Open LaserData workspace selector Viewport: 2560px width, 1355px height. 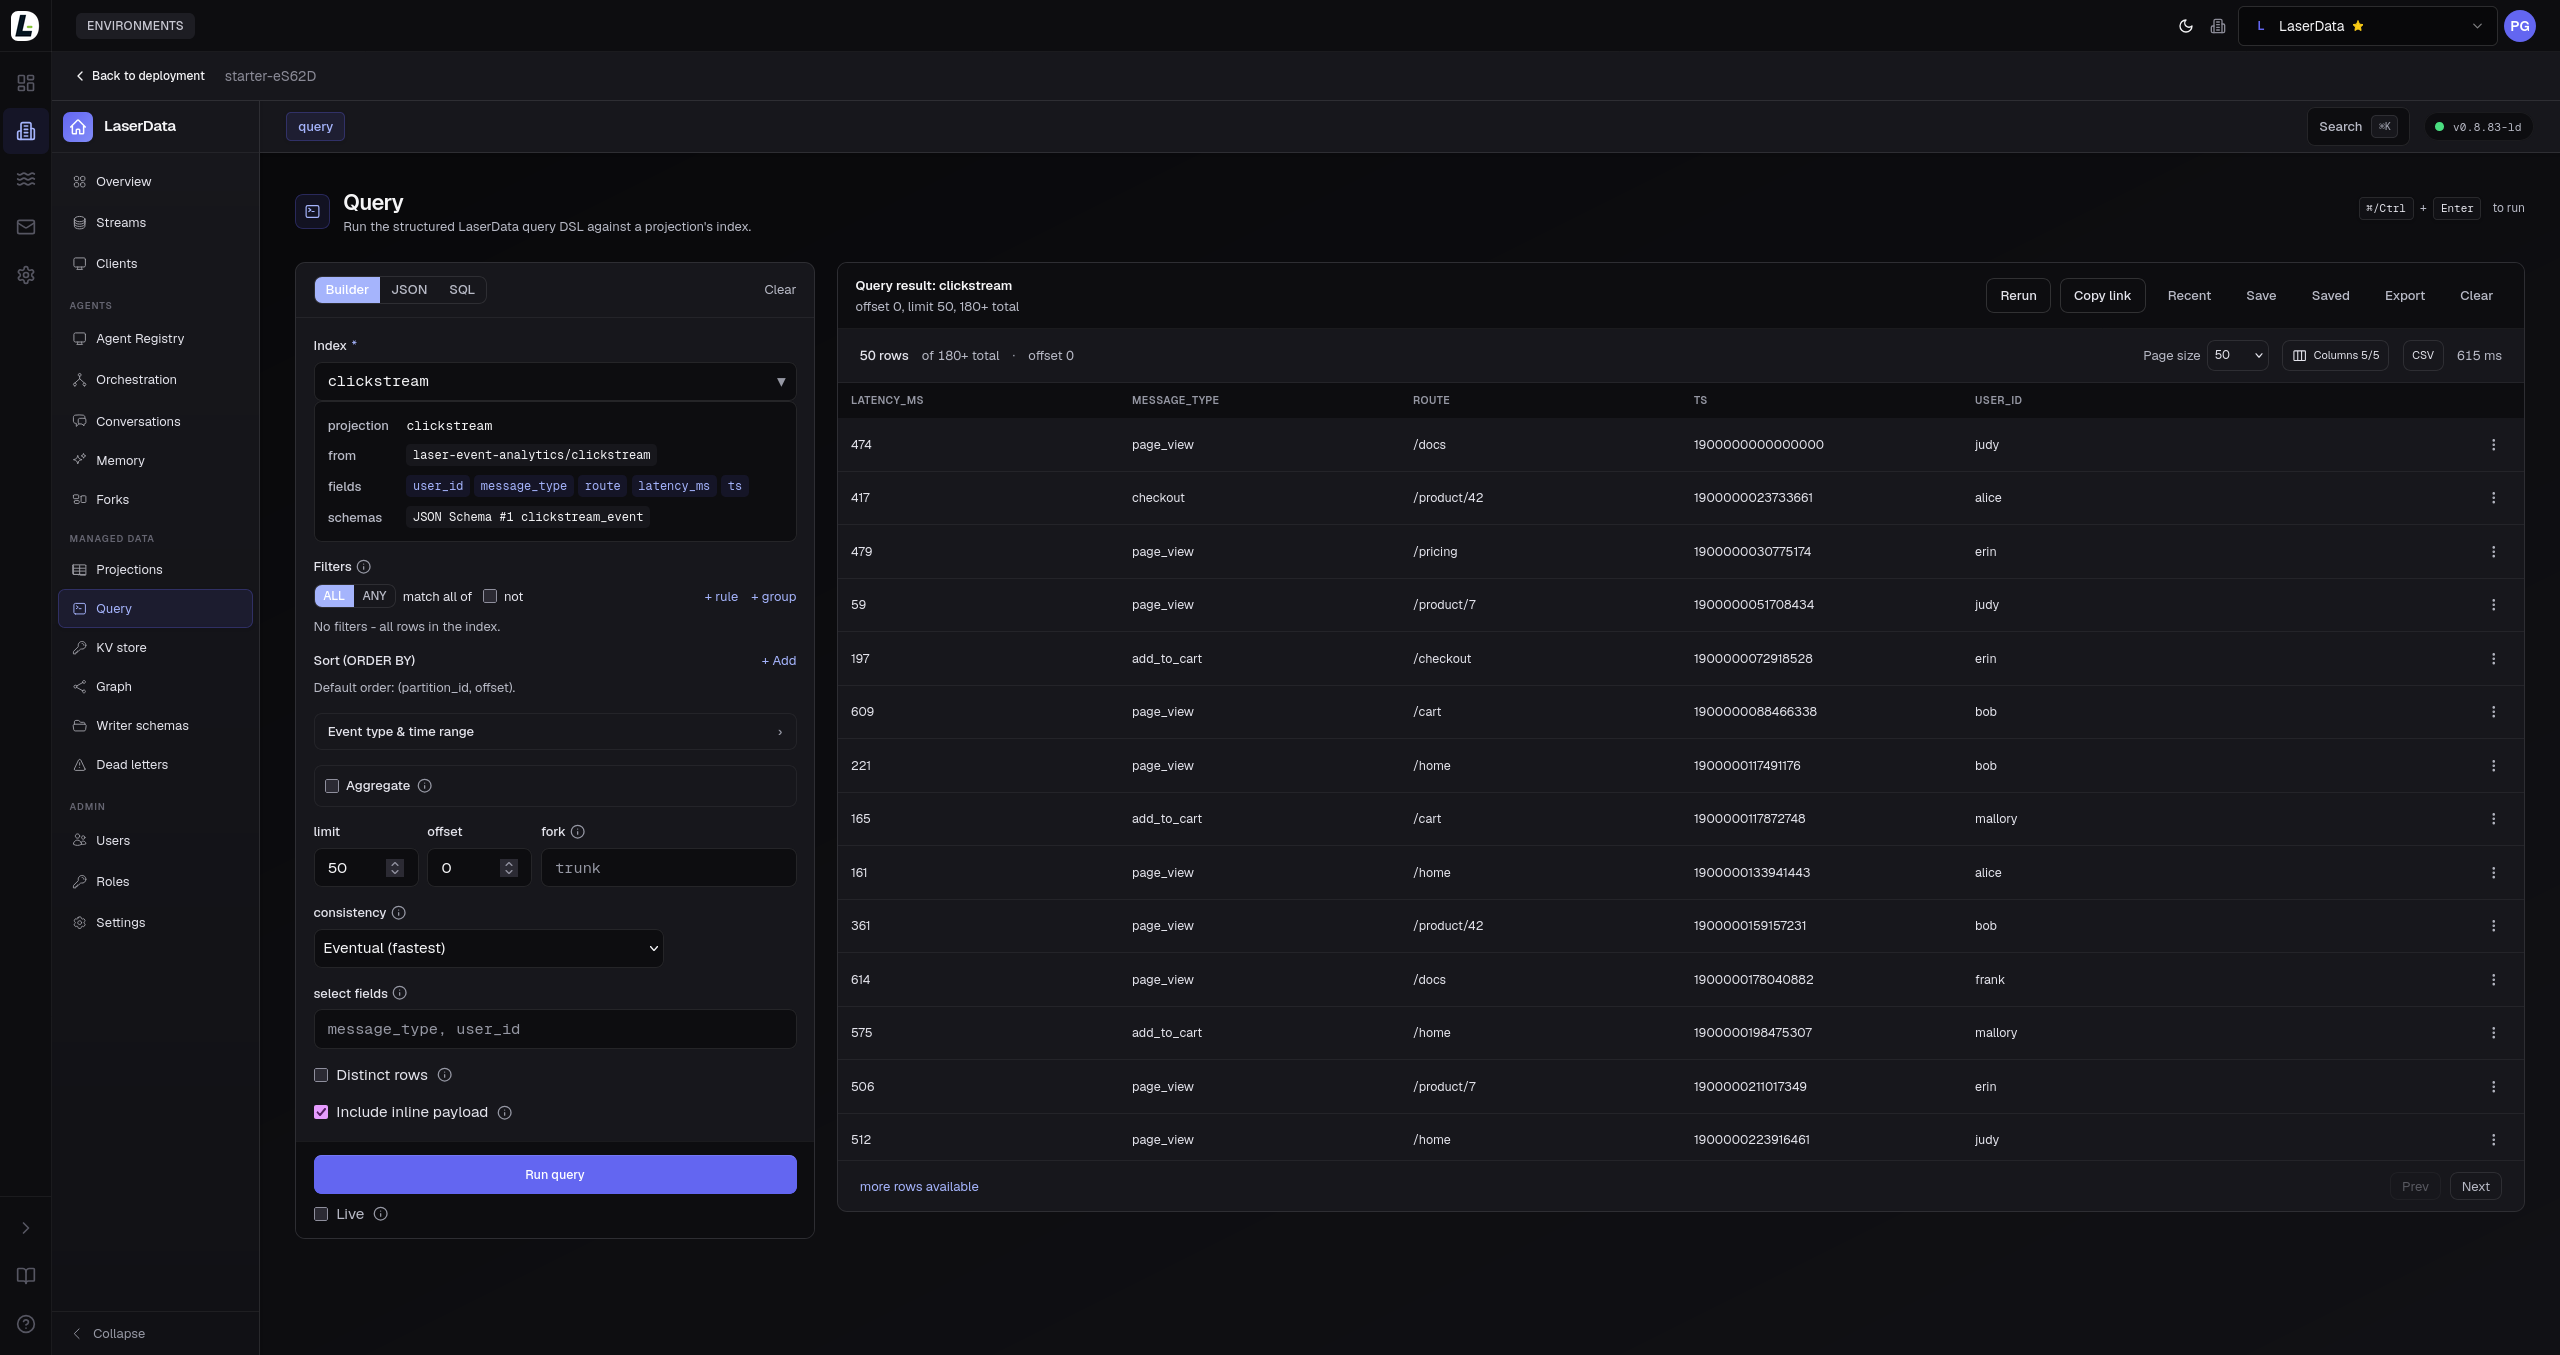tap(2368, 26)
